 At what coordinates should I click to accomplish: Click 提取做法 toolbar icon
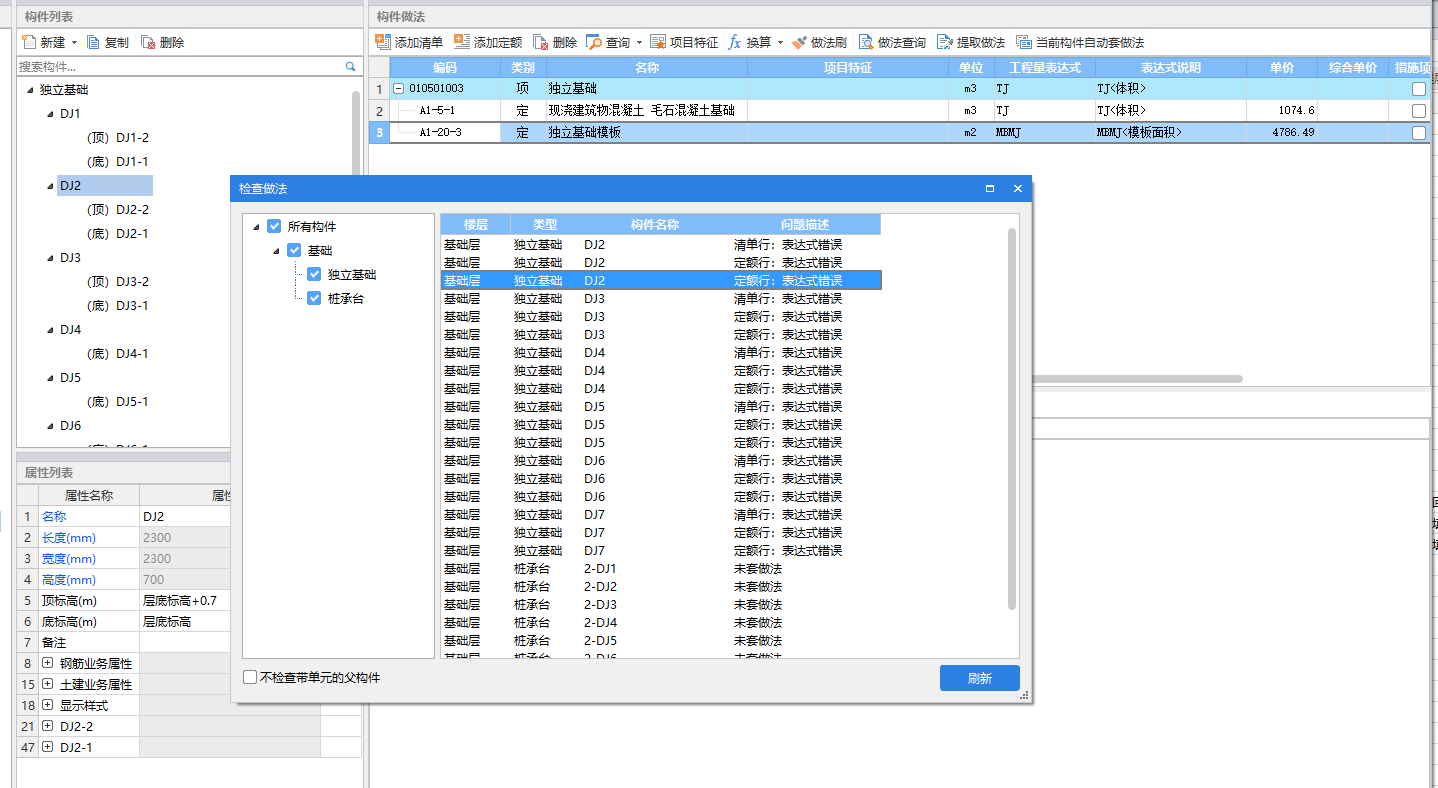pos(945,42)
